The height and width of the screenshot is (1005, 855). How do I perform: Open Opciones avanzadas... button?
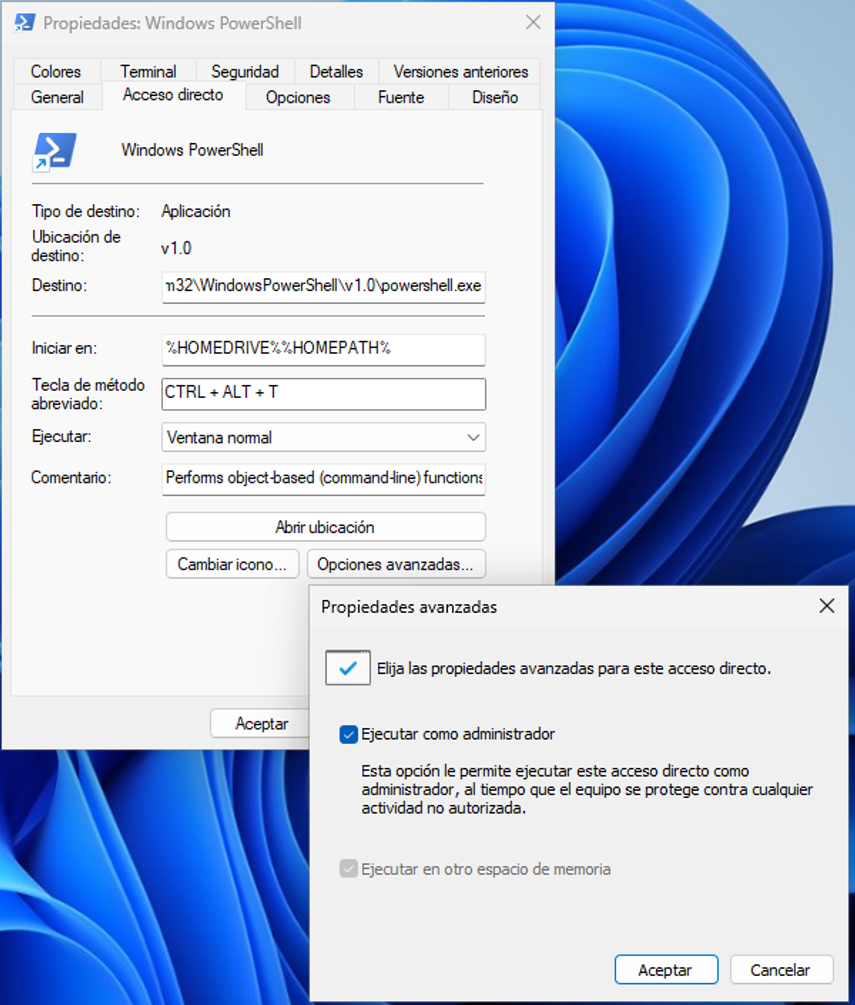(x=395, y=564)
